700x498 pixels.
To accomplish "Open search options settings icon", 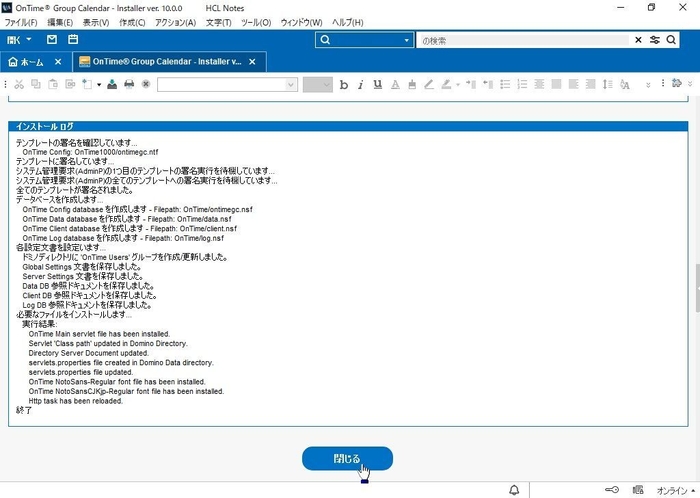I will [656, 40].
